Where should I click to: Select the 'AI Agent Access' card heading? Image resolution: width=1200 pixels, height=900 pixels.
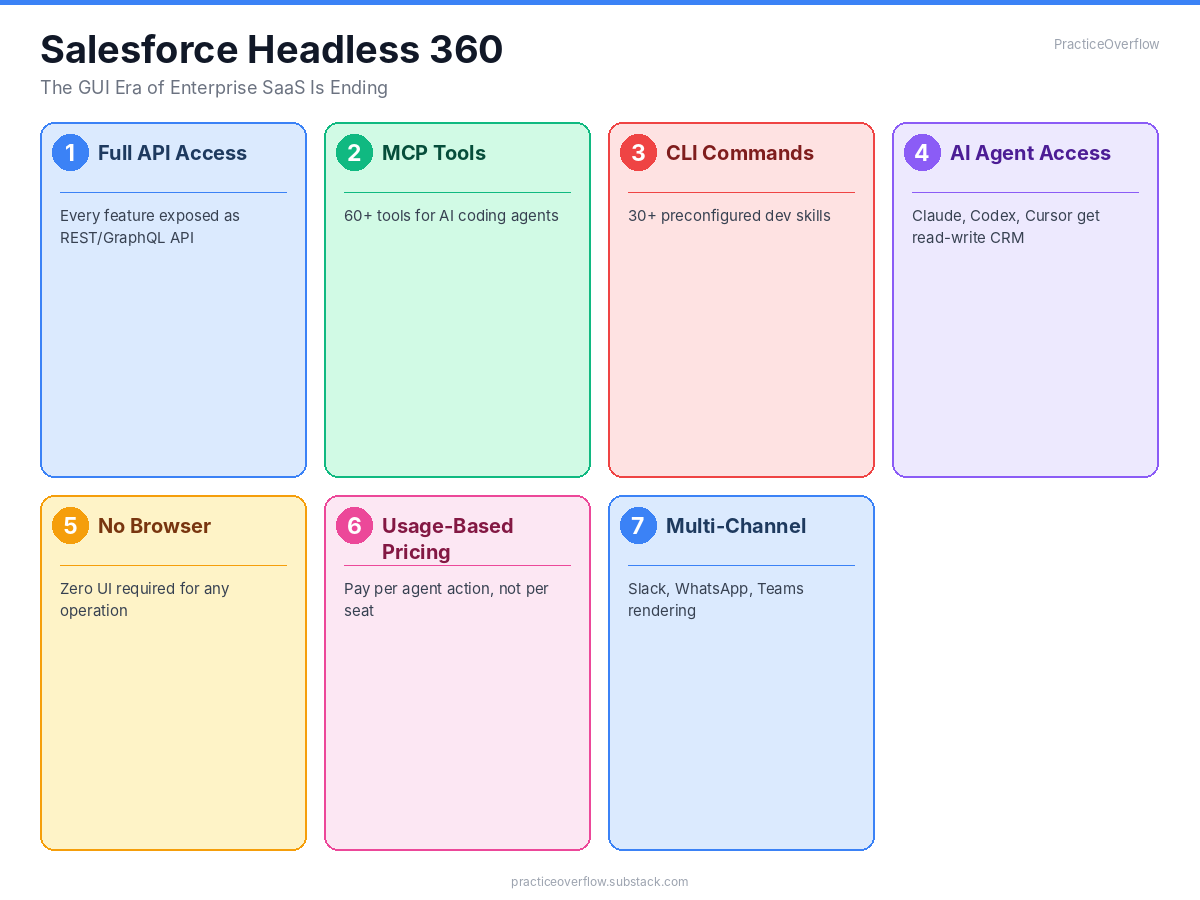click(1030, 153)
